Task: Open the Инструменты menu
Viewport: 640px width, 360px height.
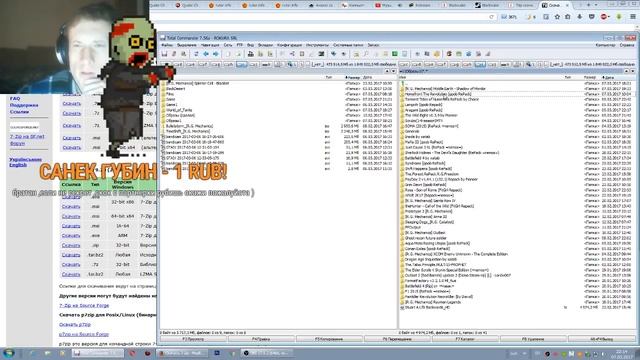Action: [317, 45]
